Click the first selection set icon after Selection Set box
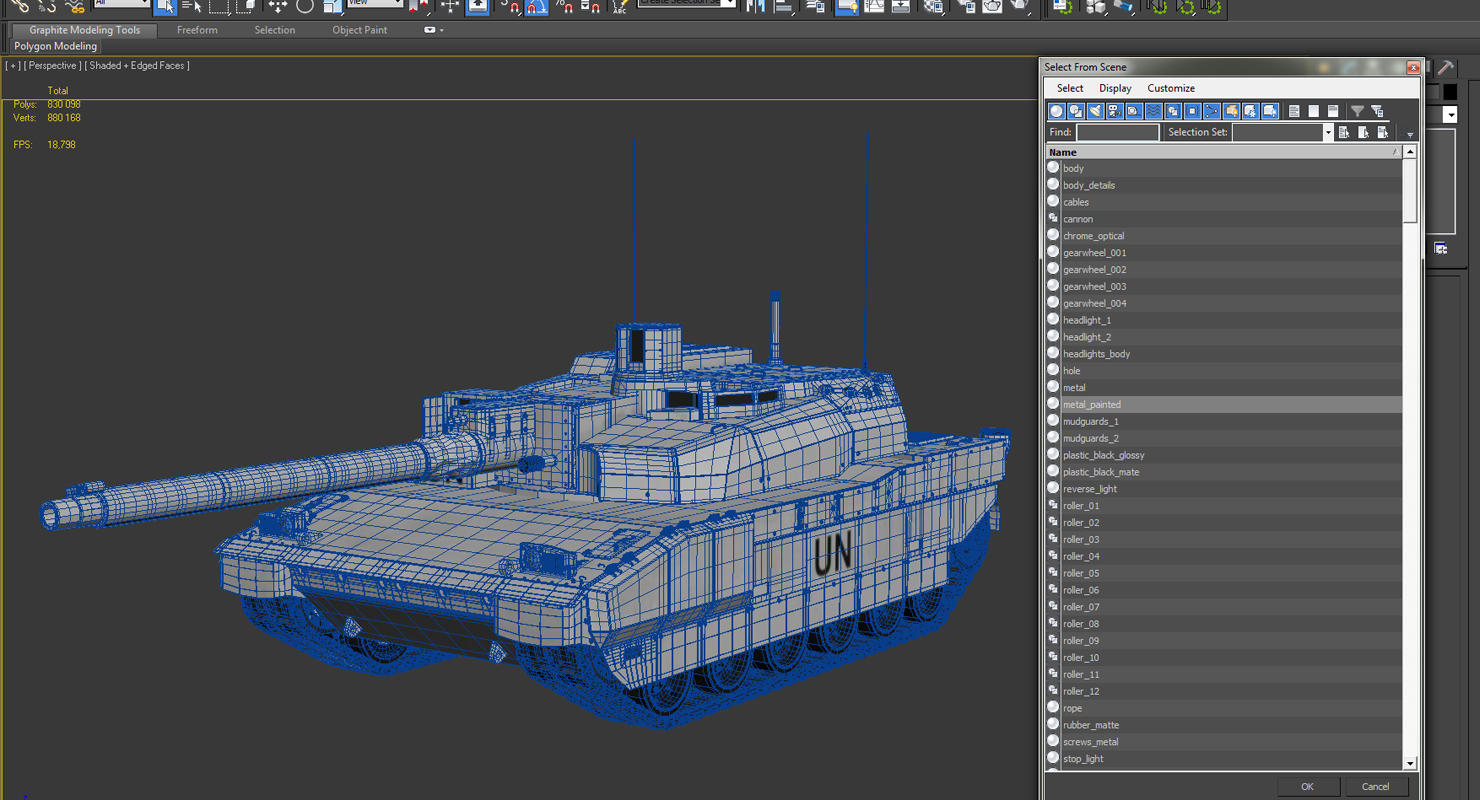The width and height of the screenshot is (1480, 800). coord(1344,133)
